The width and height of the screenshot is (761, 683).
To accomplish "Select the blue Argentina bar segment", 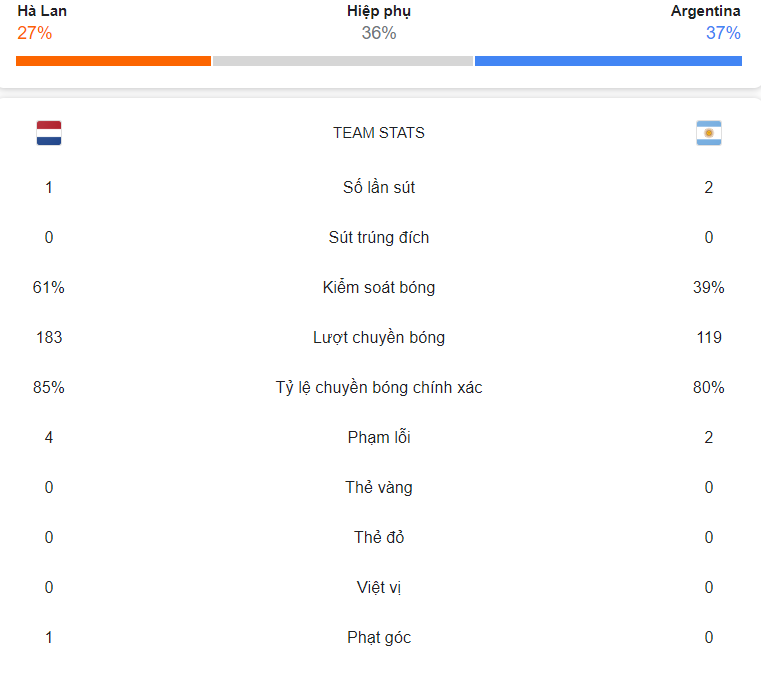I will [x=608, y=61].
